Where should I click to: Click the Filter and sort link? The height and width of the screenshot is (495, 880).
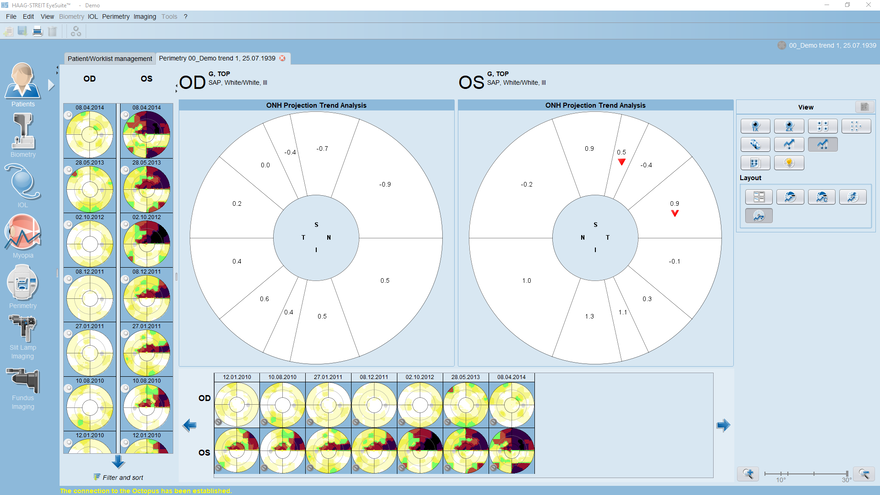click(x=122, y=478)
